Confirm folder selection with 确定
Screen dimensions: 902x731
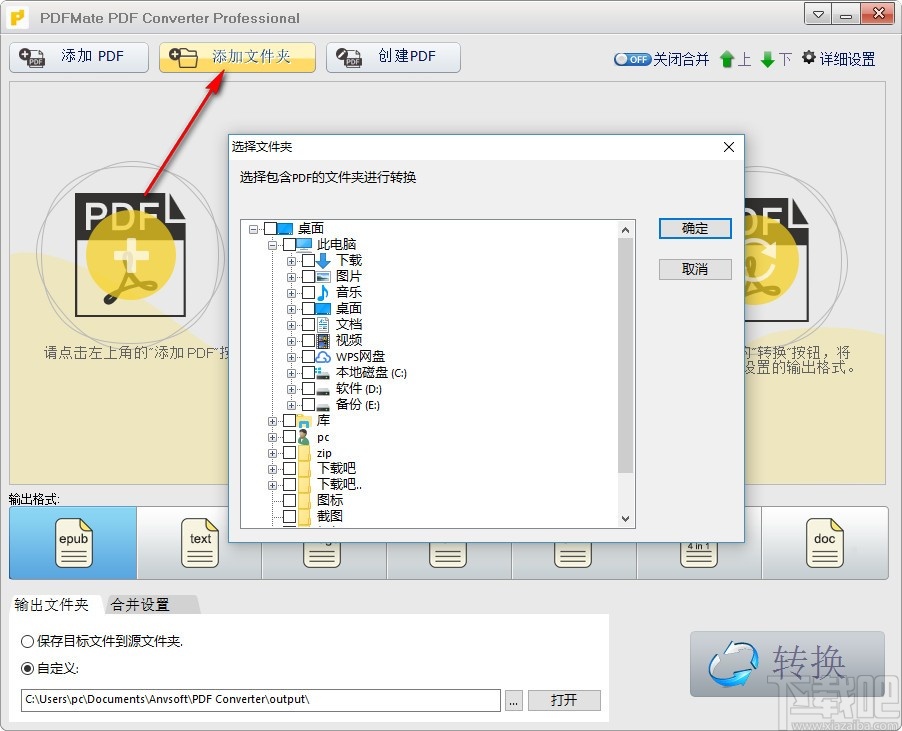(695, 228)
